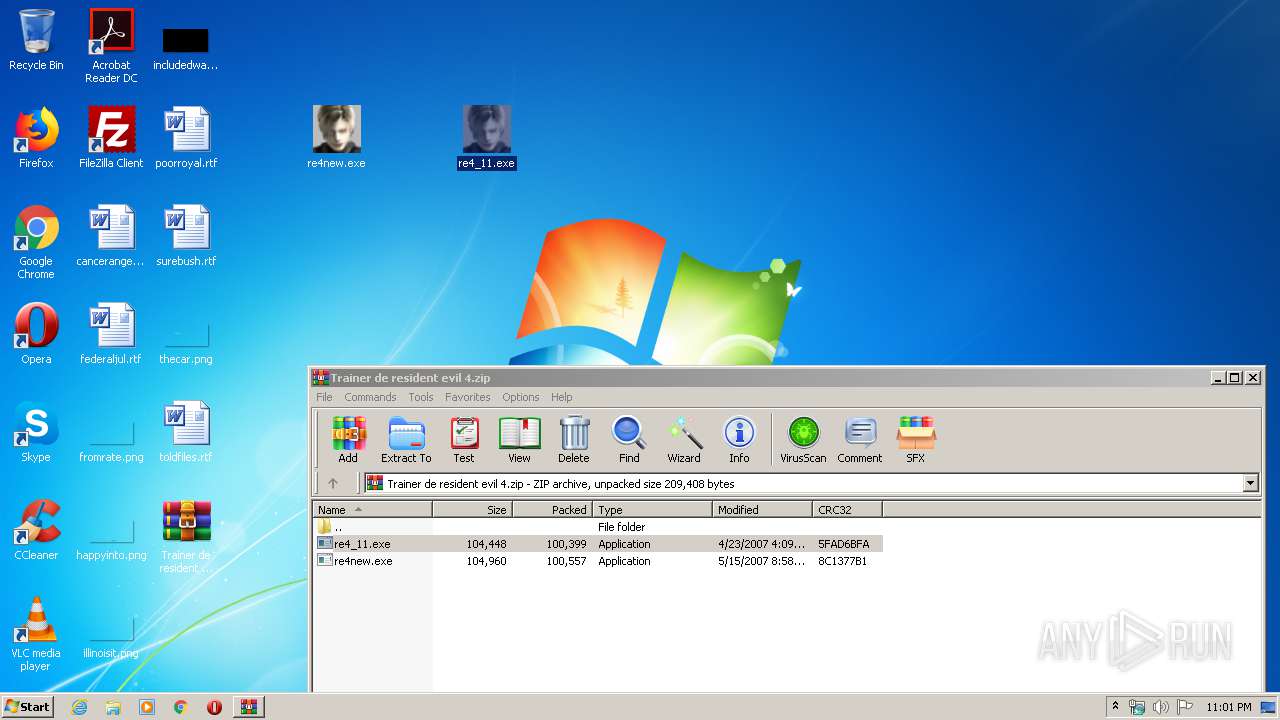1280x720 pixels.
Task: Sort files by Type column
Action: (652, 510)
